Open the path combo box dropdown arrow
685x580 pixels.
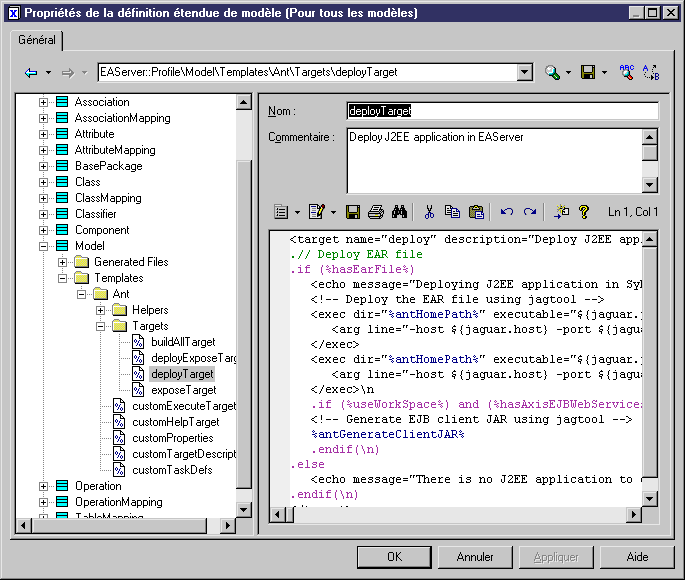pyautogui.click(x=525, y=73)
